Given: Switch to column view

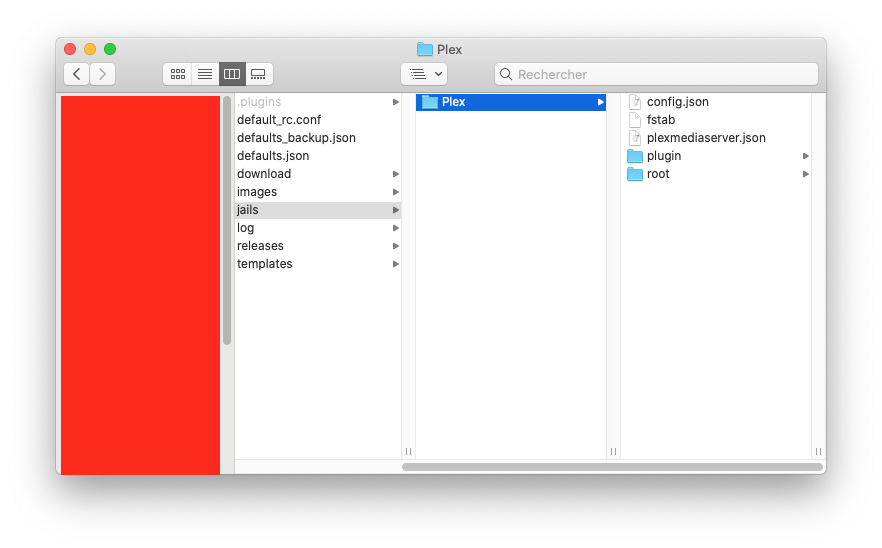Looking at the screenshot, I should coord(232,74).
